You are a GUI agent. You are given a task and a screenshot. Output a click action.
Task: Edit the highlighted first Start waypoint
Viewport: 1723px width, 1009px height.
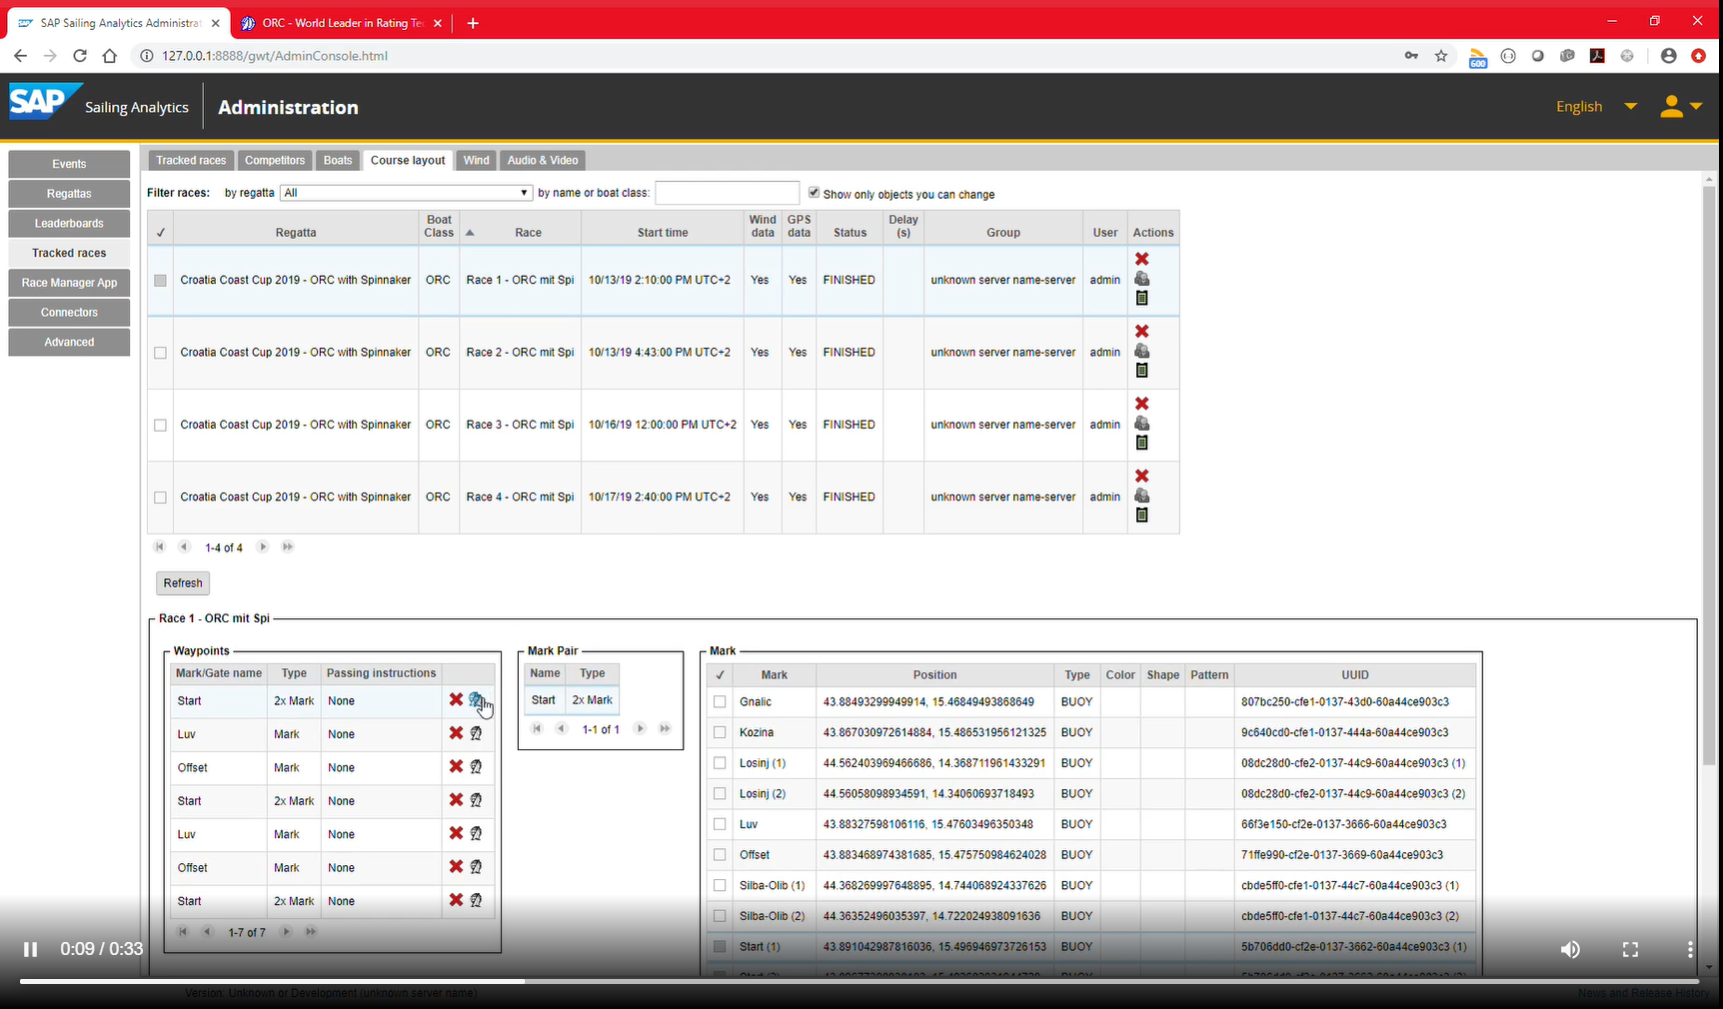pos(476,700)
